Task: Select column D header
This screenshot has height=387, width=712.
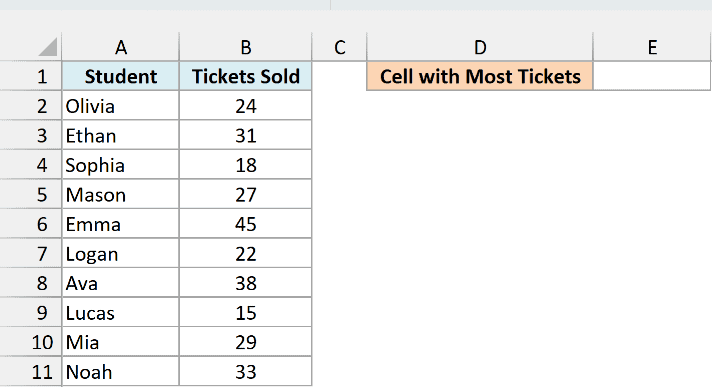Action: [x=480, y=47]
